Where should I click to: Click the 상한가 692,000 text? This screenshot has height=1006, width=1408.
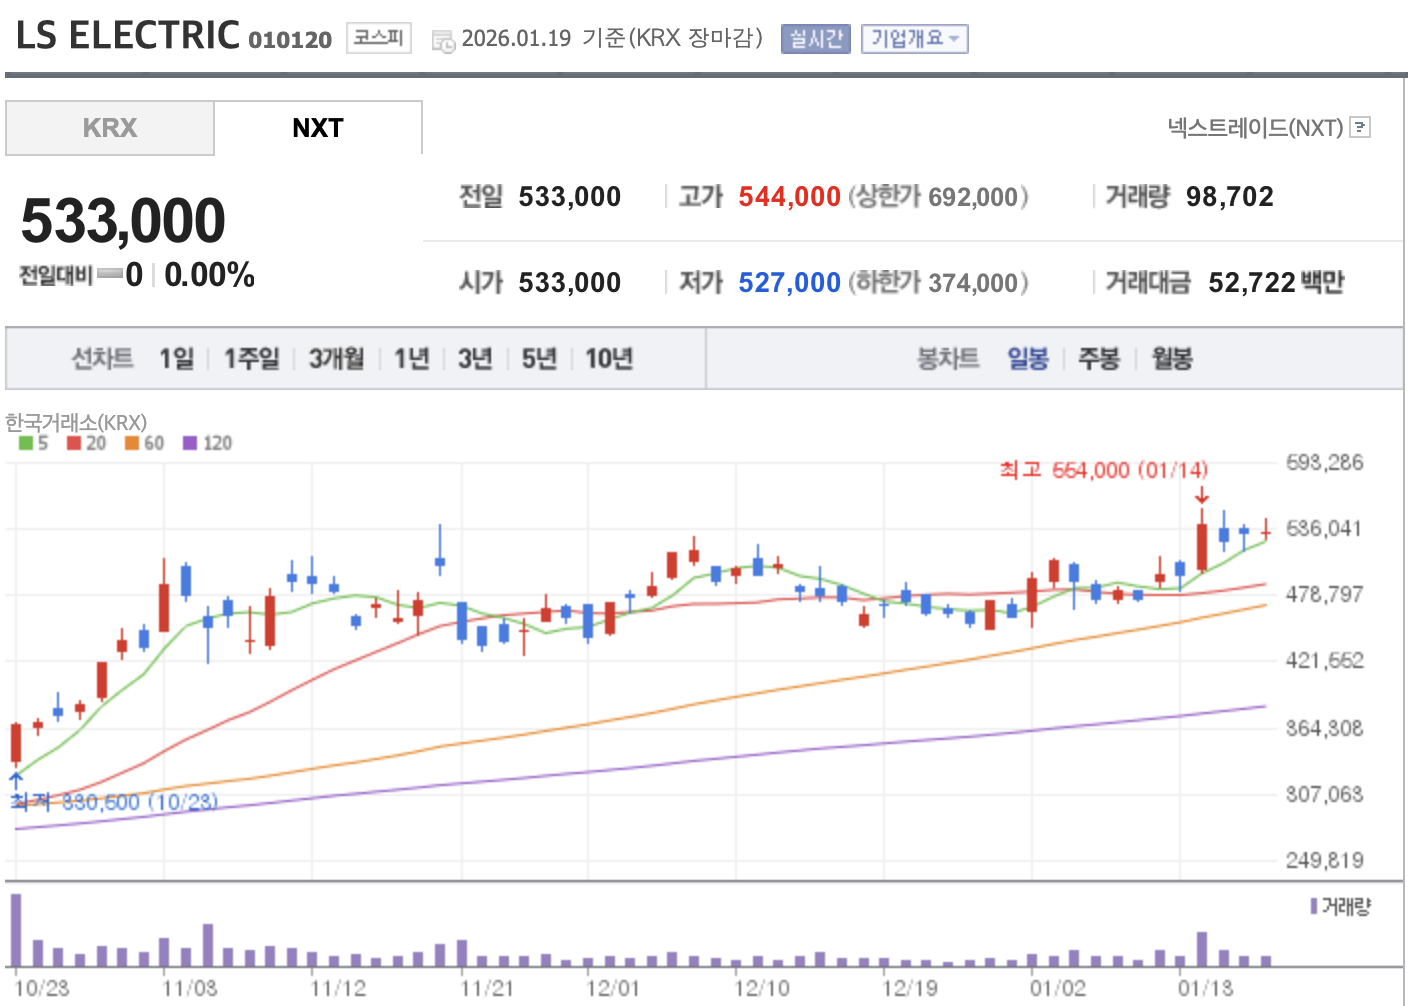coord(938,197)
